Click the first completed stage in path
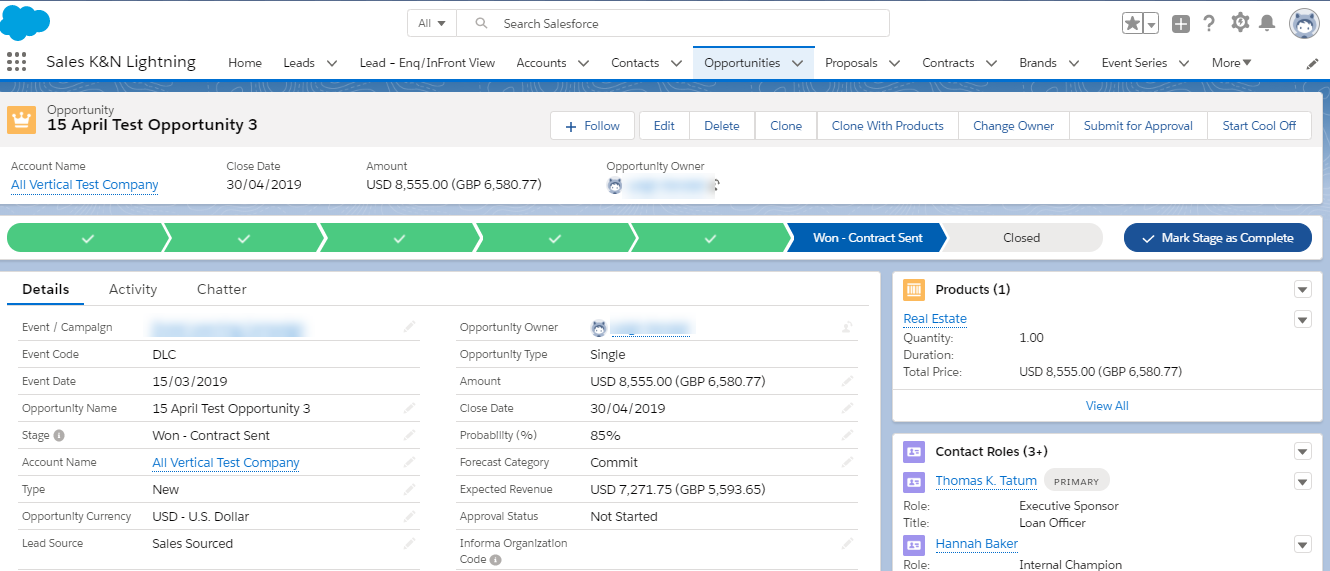 [87, 238]
